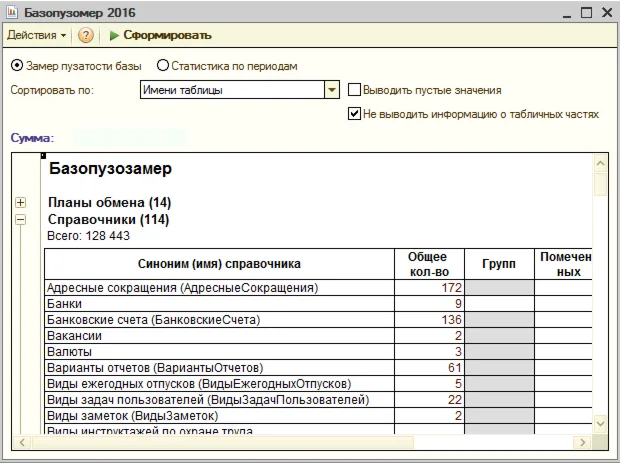This screenshot has height=463, width=620.
Task: Click the help question mark icon
Action: (x=86, y=35)
